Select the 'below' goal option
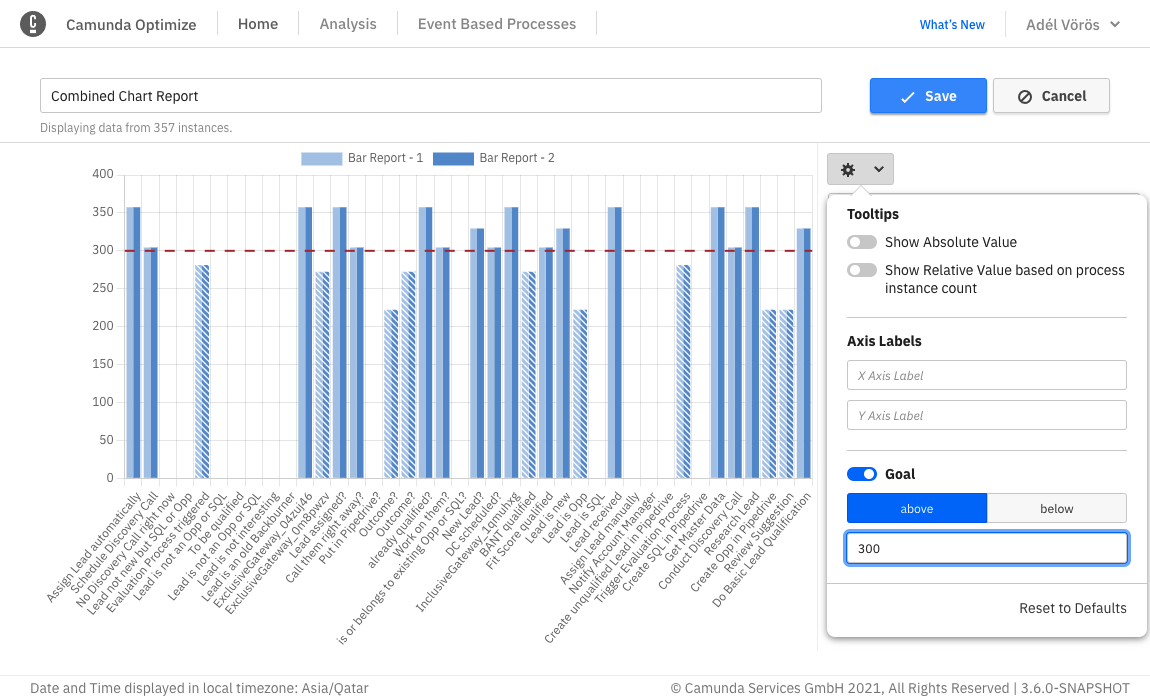Screen dimensions: 1150x700 tap(1056, 508)
